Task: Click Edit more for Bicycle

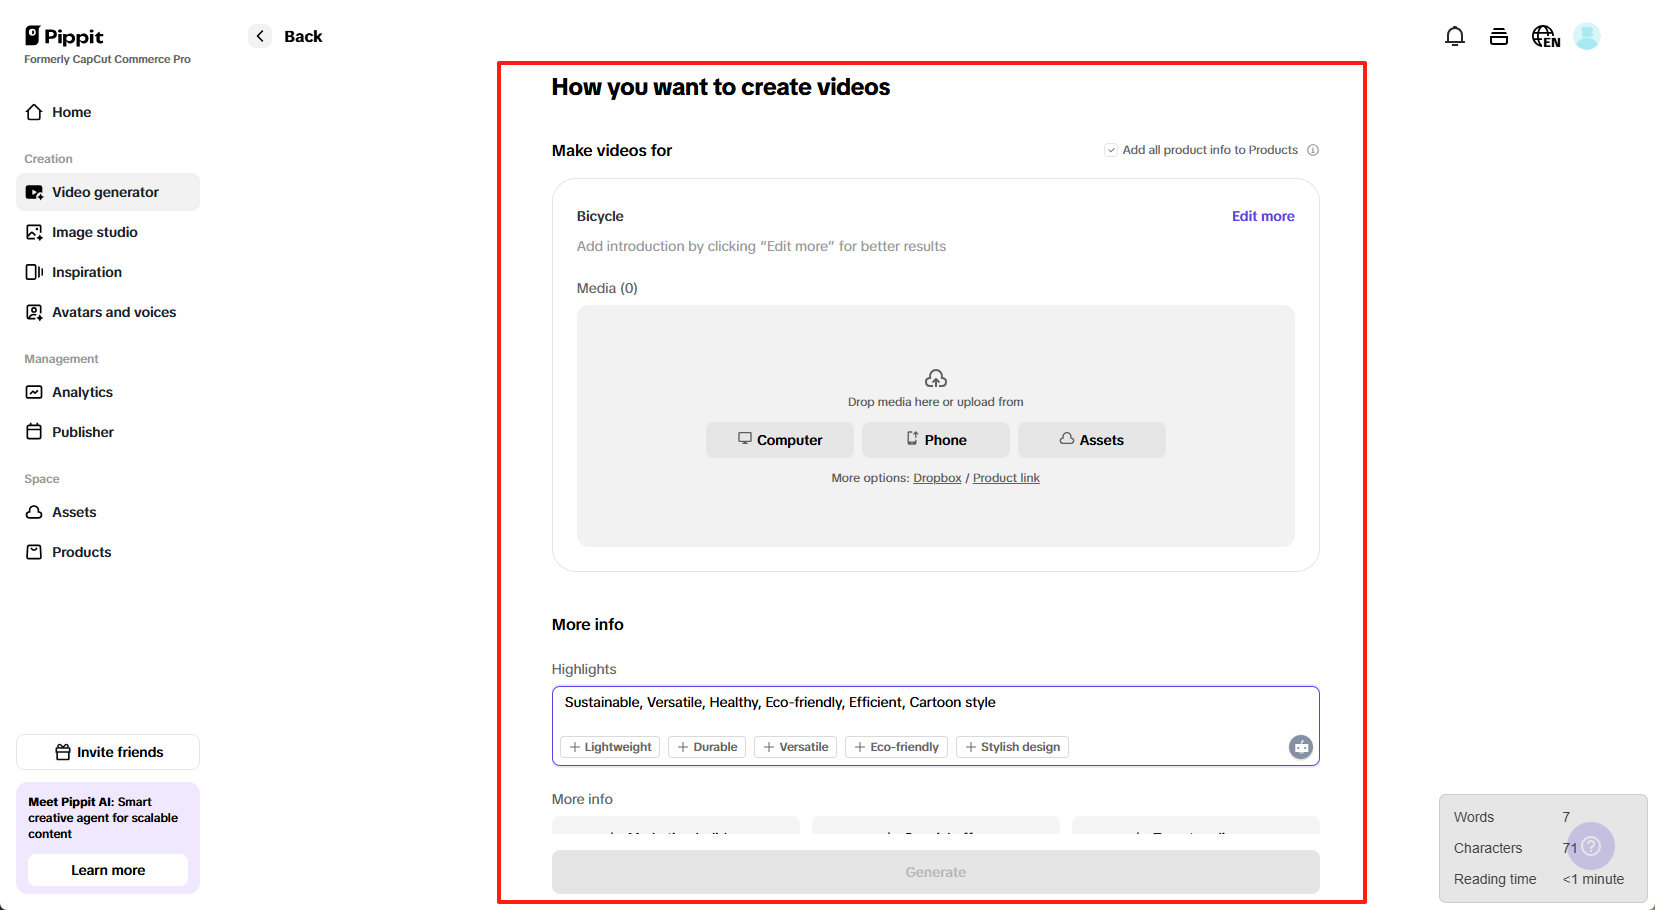Action: tap(1263, 216)
